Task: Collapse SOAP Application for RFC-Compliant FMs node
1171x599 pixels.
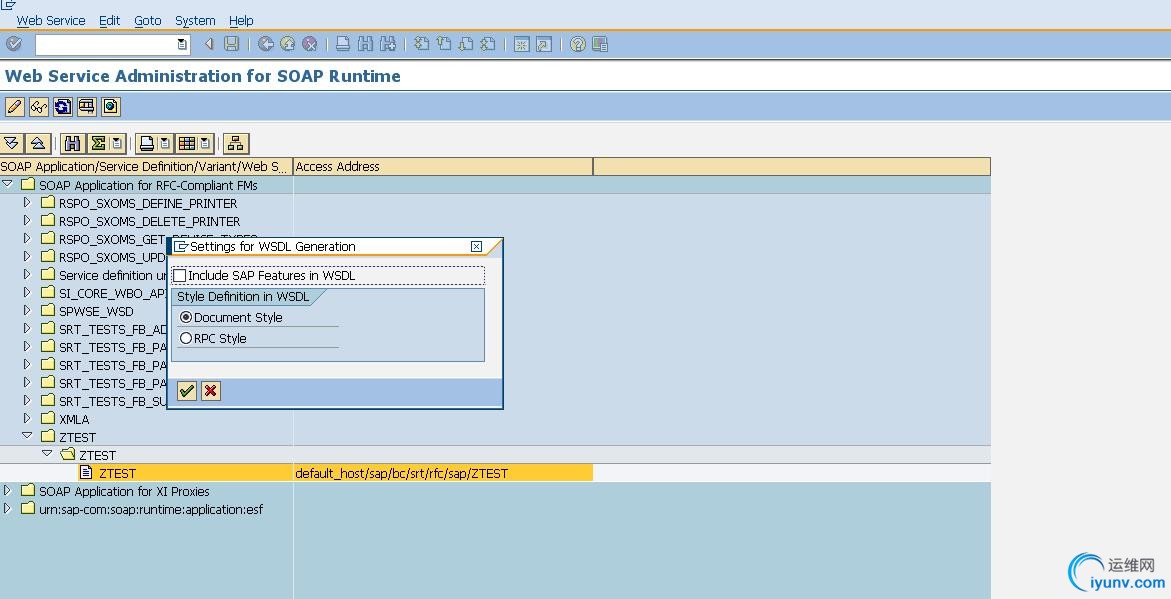Action: (x=7, y=184)
